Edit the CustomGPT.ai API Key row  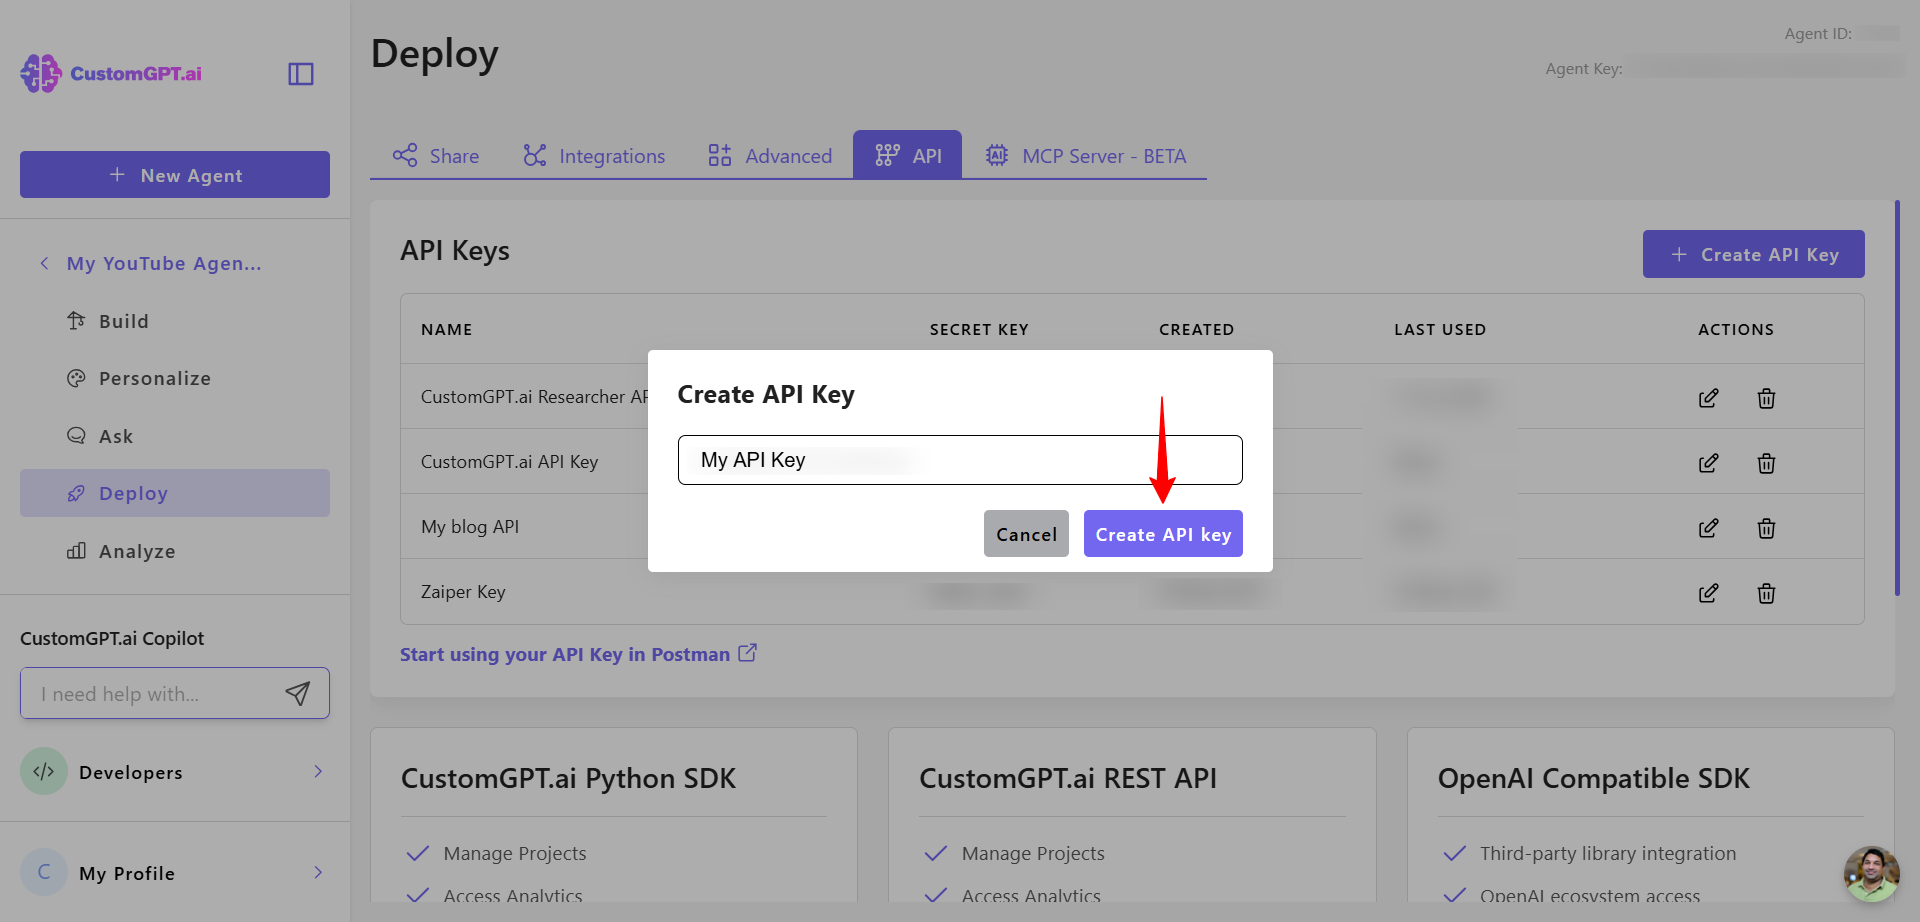1709,463
